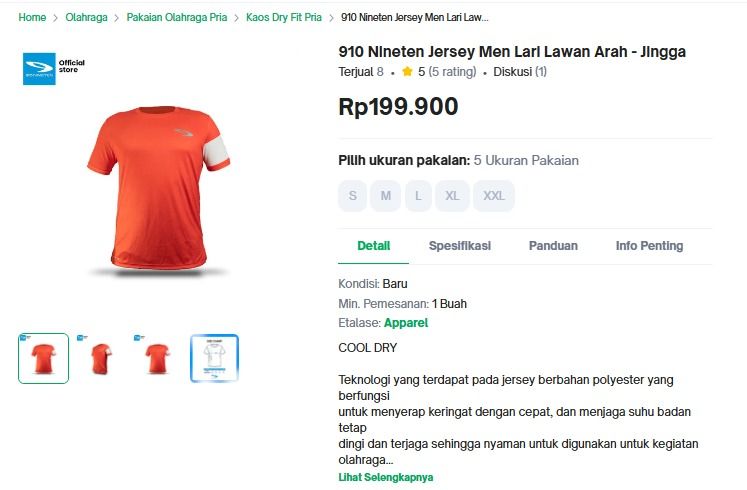Expand description with Lihat Selengkapnya
747x490 pixels.
pos(386,477)
